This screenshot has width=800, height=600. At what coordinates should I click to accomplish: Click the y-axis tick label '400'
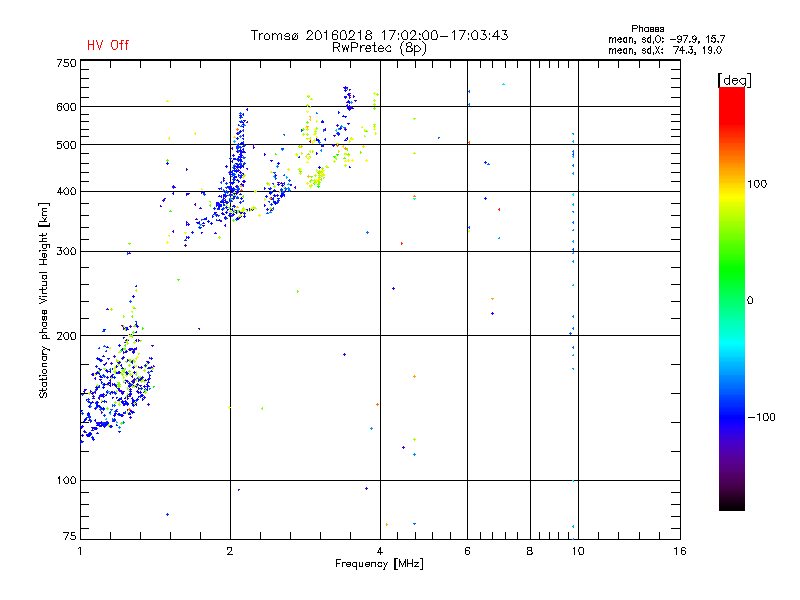pyautogui.click(x=66, y=192)
